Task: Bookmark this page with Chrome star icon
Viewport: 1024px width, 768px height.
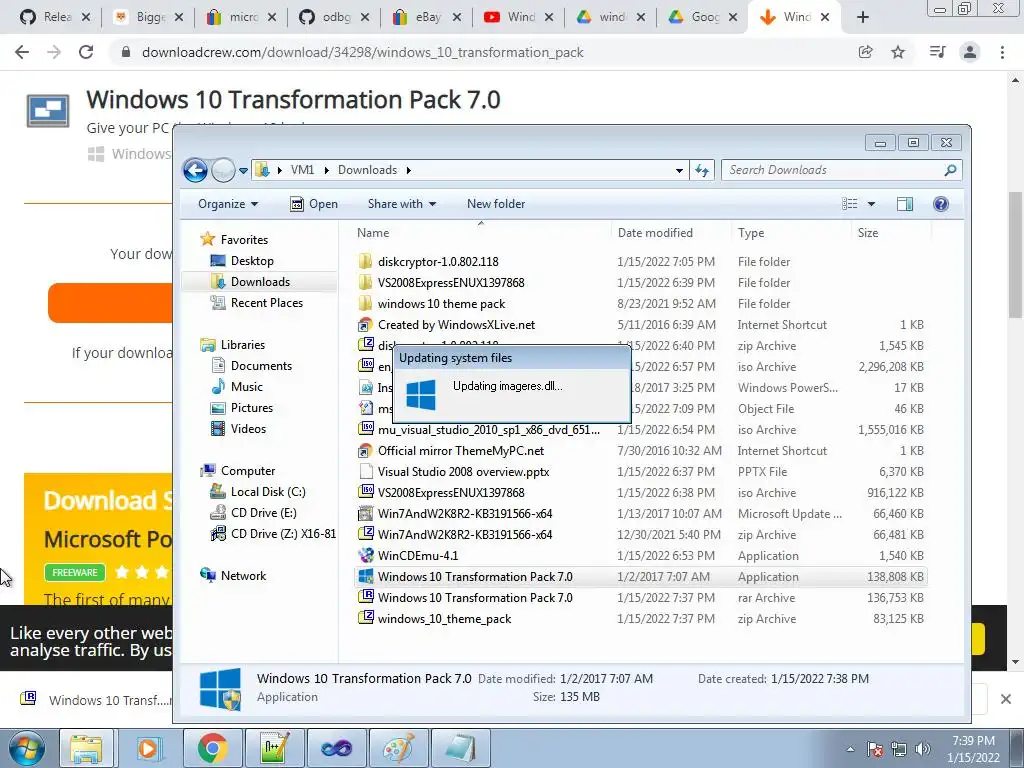Action: point(898,52)
